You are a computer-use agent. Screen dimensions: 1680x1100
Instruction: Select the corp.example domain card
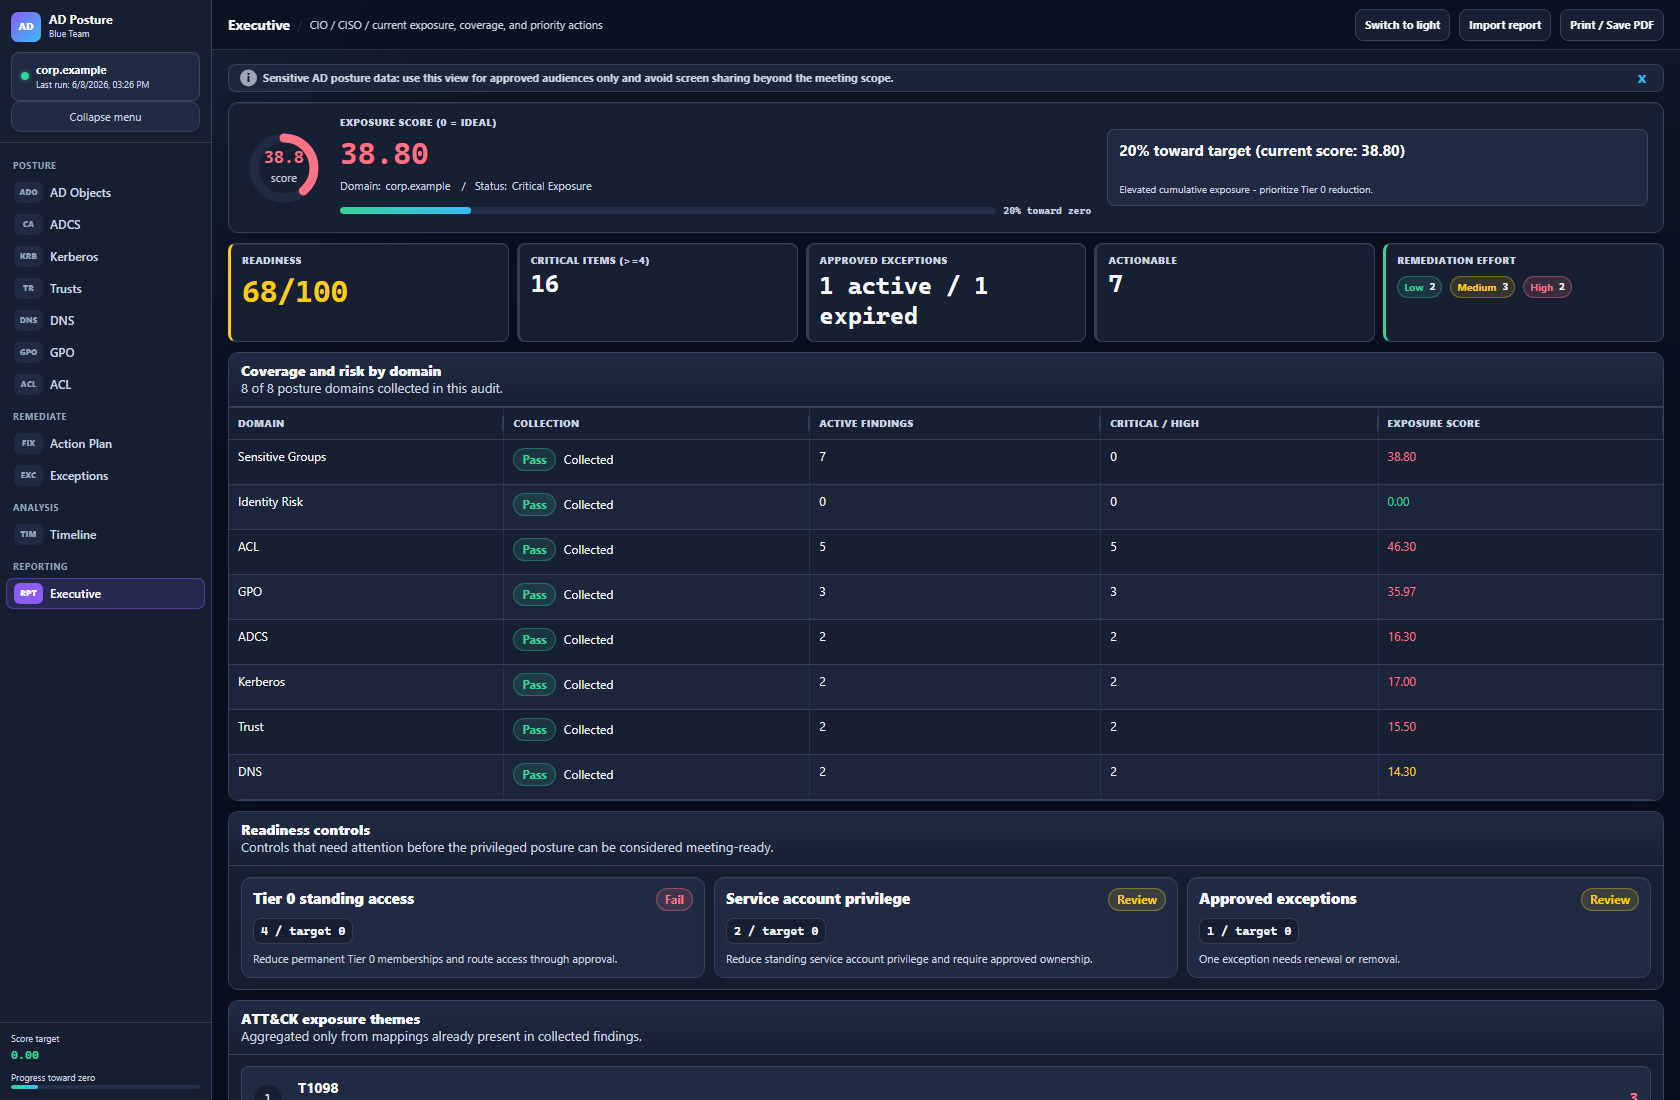coord(105,77)
